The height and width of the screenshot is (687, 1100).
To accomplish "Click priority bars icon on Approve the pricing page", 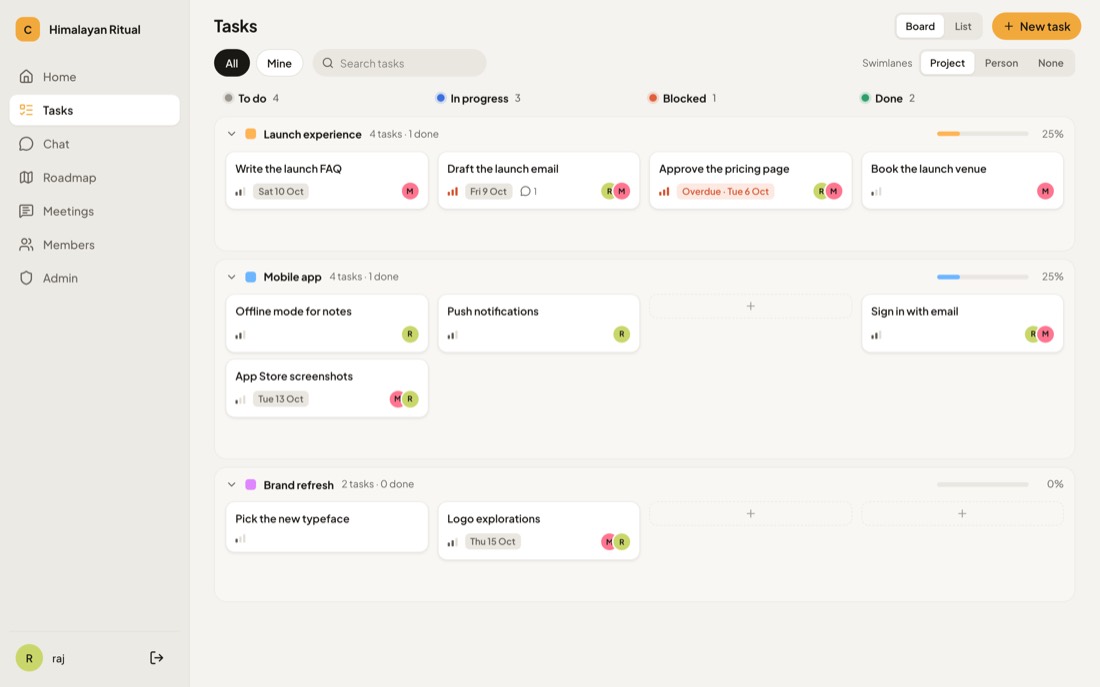I will point(664,191).
